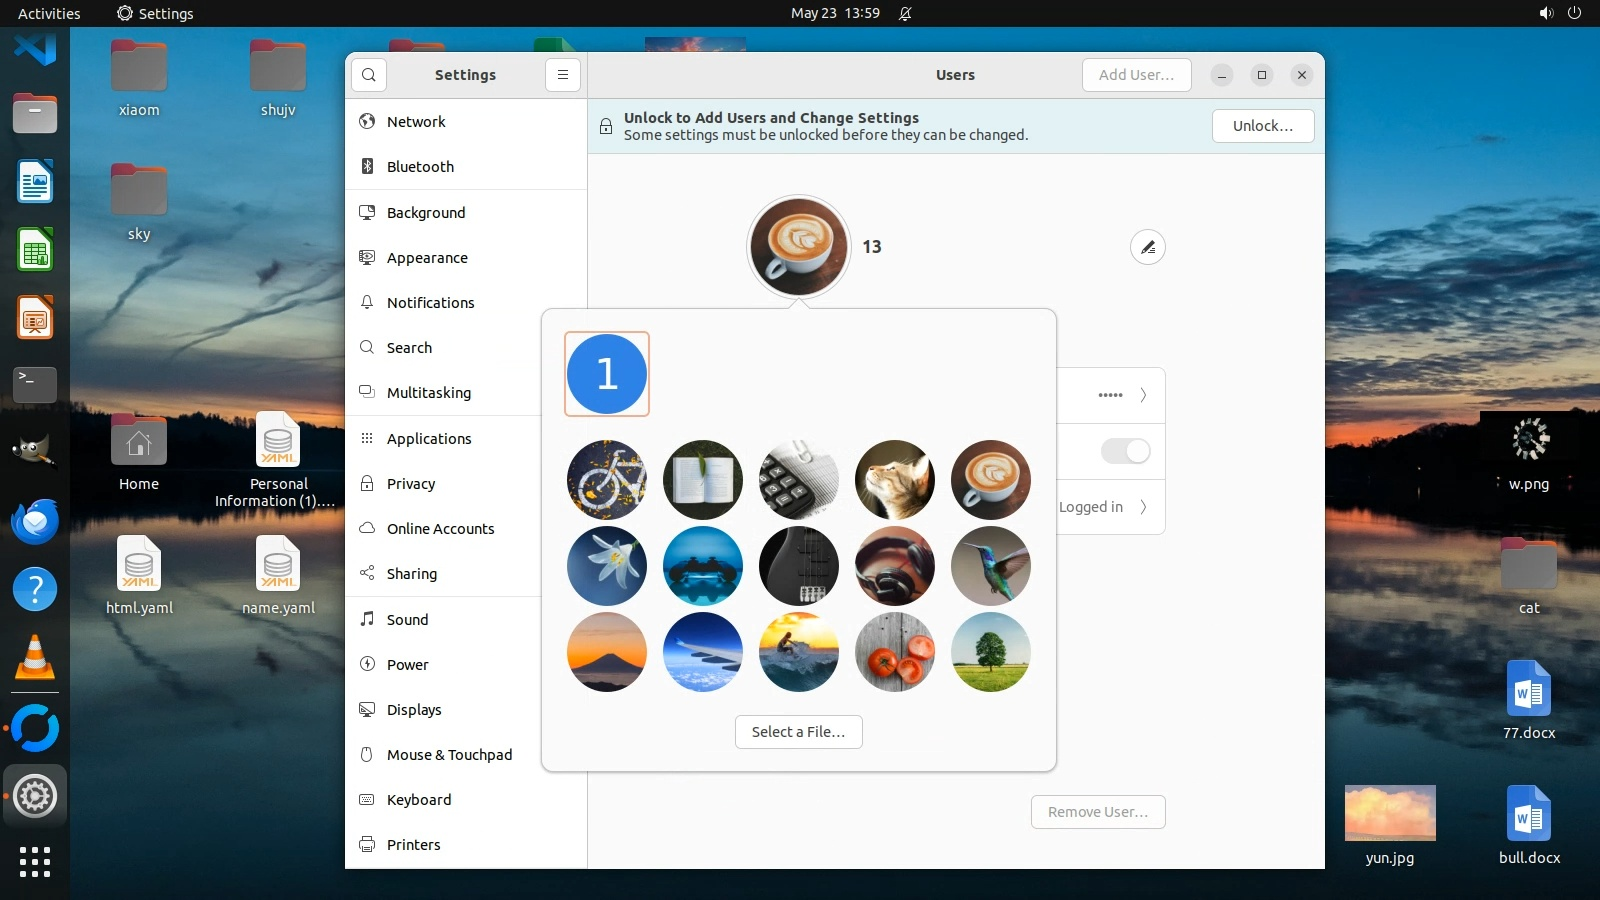Open Bluetooth settings in sidebar
The height and width of the screenshot is (900, 1600).
[420, 167]
